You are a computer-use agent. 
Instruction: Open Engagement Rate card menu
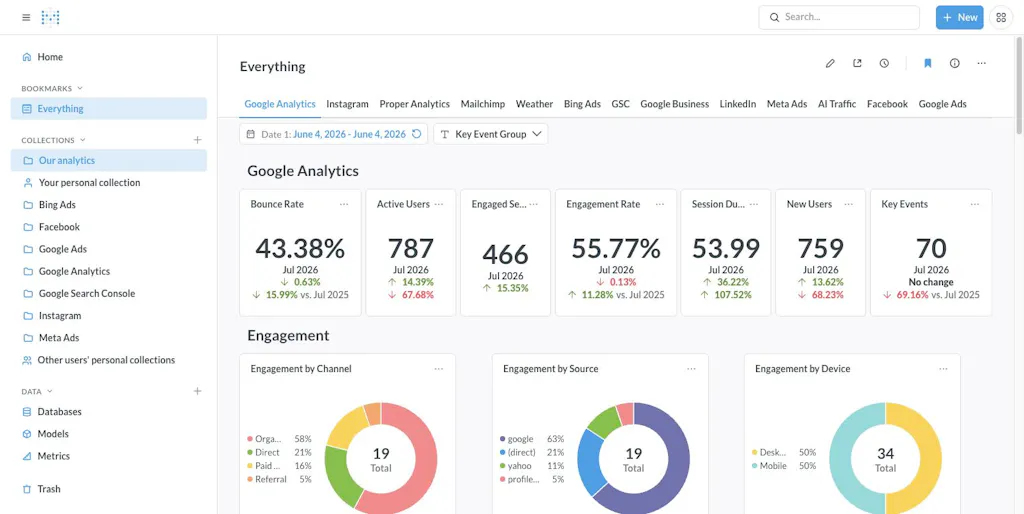pyautogui.click(x=660, y=204)
